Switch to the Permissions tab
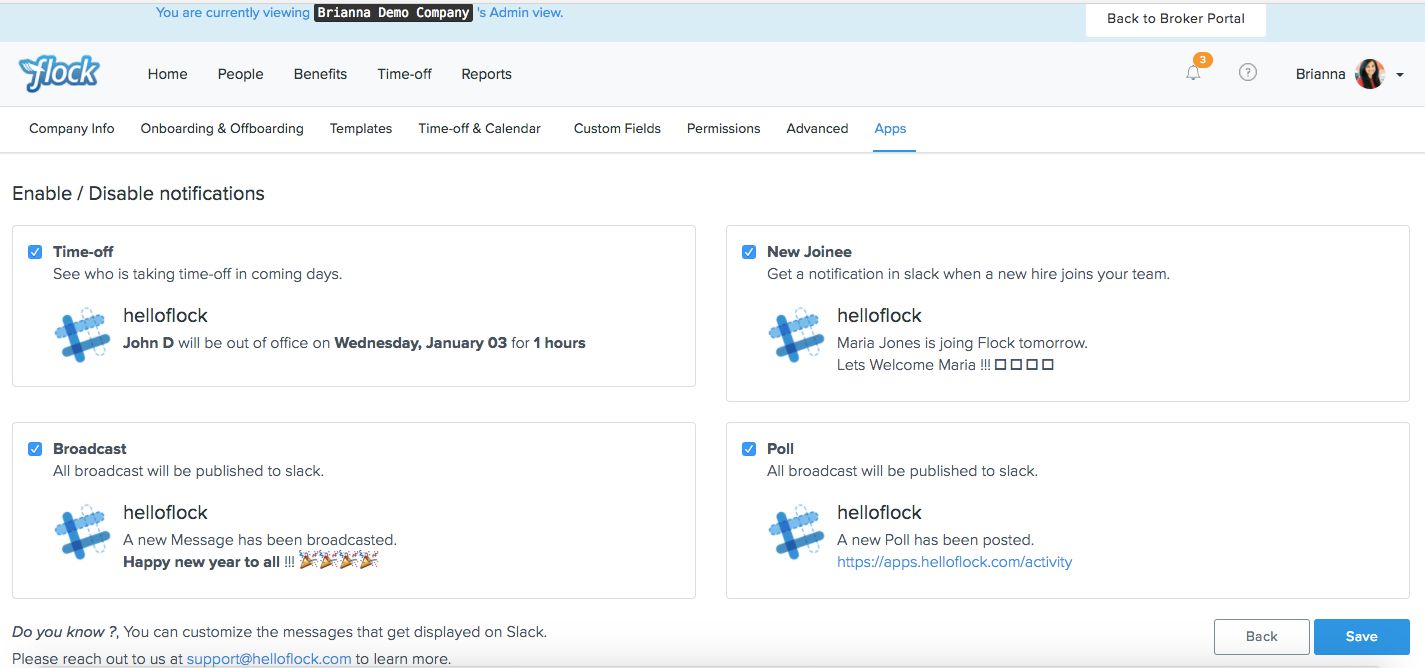 tap(724, 128)
